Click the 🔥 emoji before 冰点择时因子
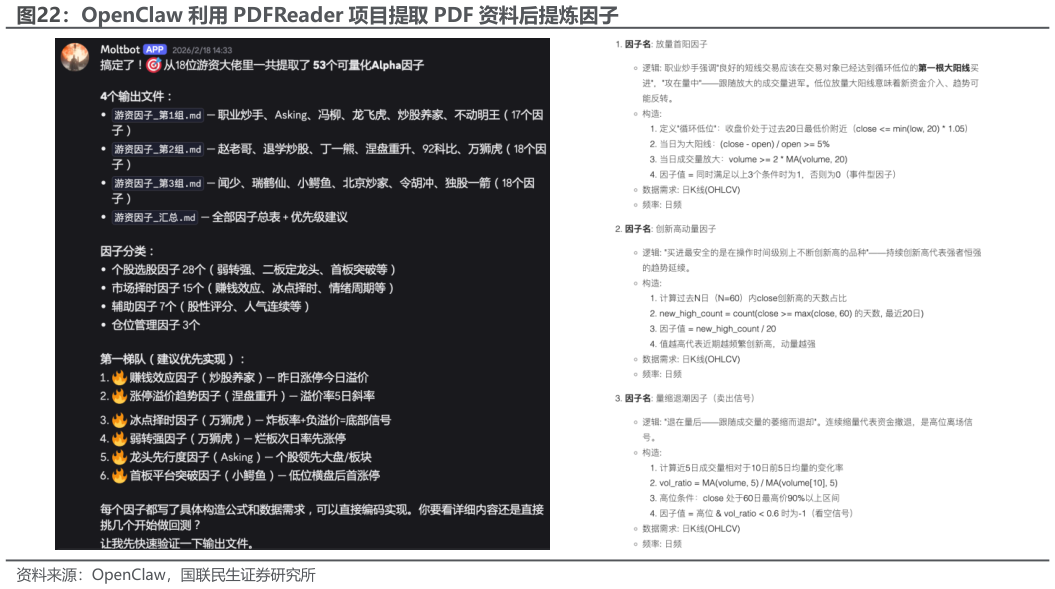The height and width of the screenshot is (589, 1055). point(117,419)
